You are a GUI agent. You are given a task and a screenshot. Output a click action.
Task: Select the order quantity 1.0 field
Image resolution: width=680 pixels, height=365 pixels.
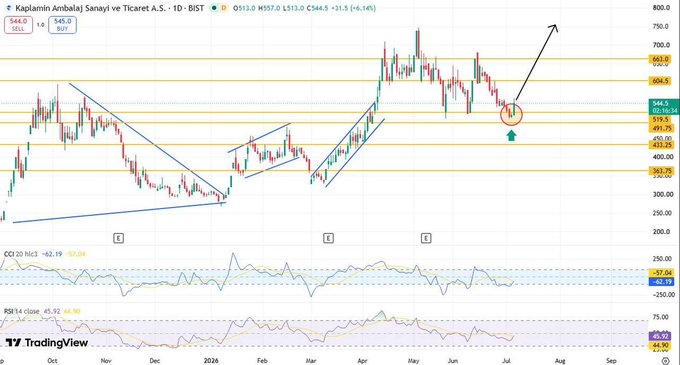click(40, 25)
